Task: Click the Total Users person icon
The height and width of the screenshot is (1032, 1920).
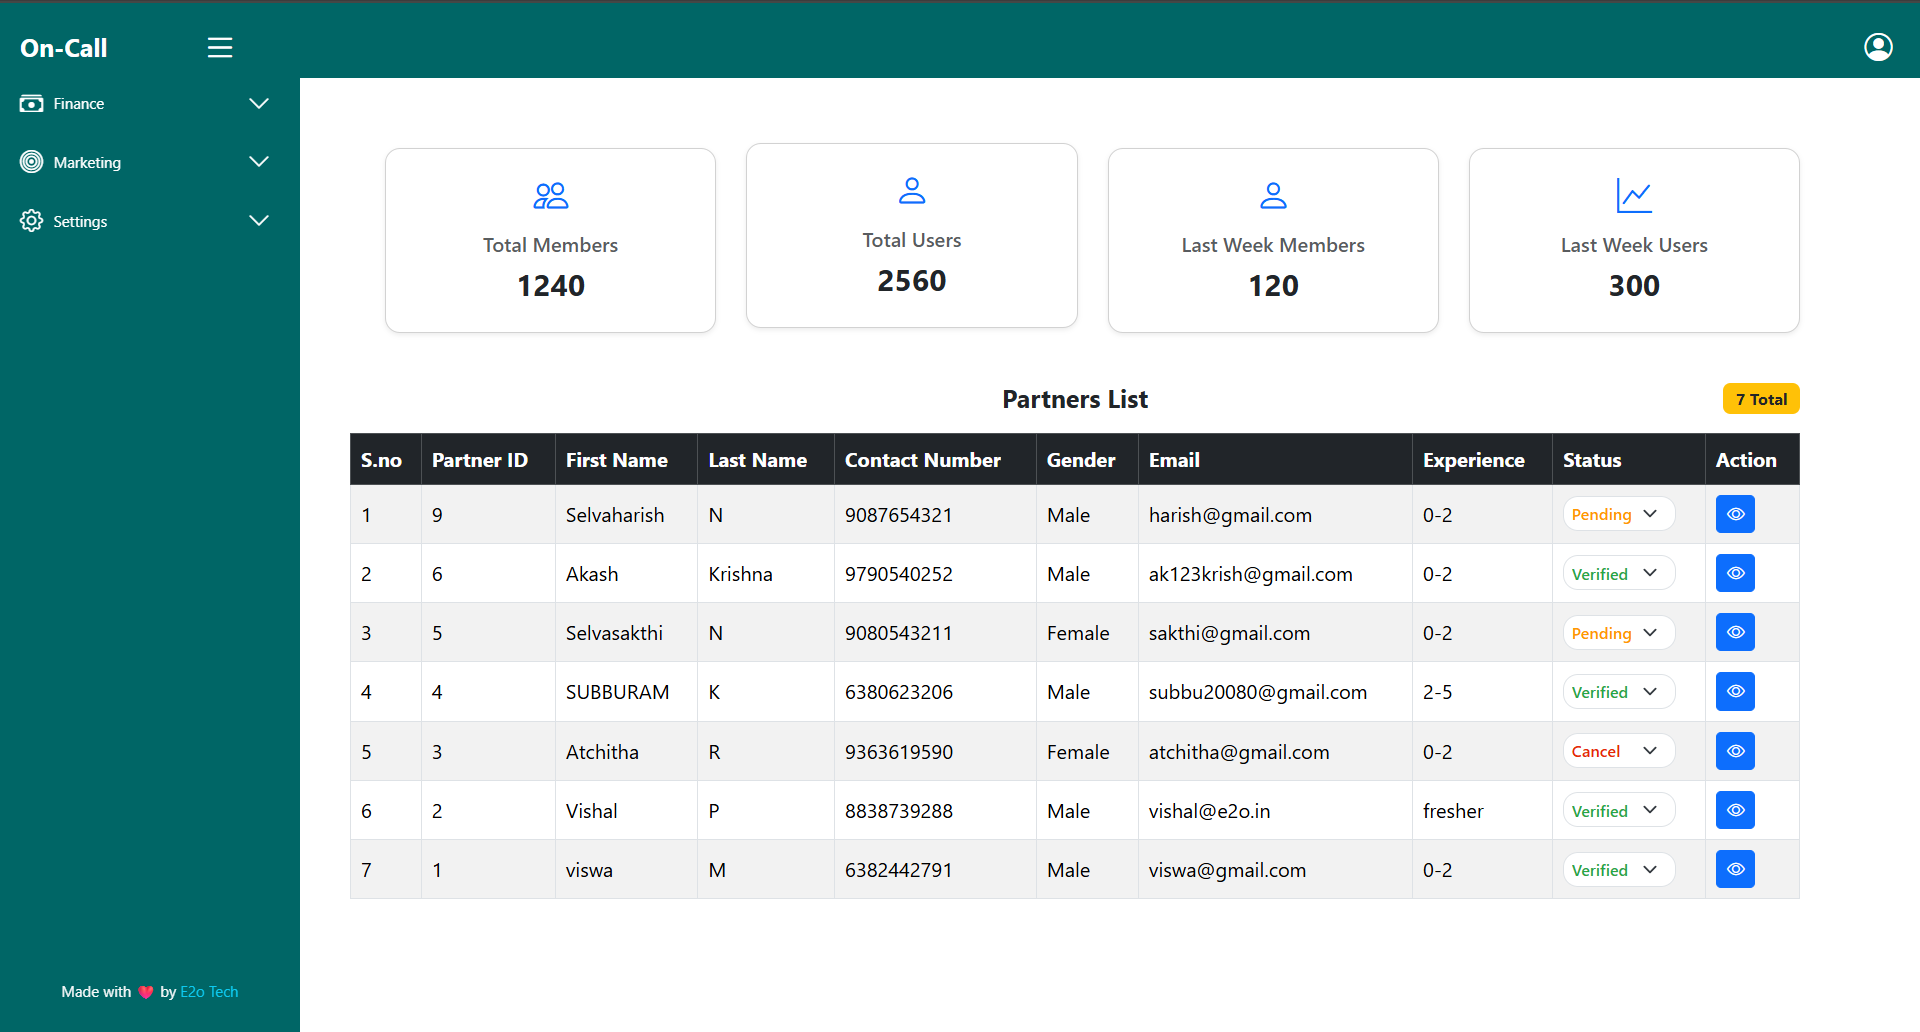Action: click(x=911, y=191)
